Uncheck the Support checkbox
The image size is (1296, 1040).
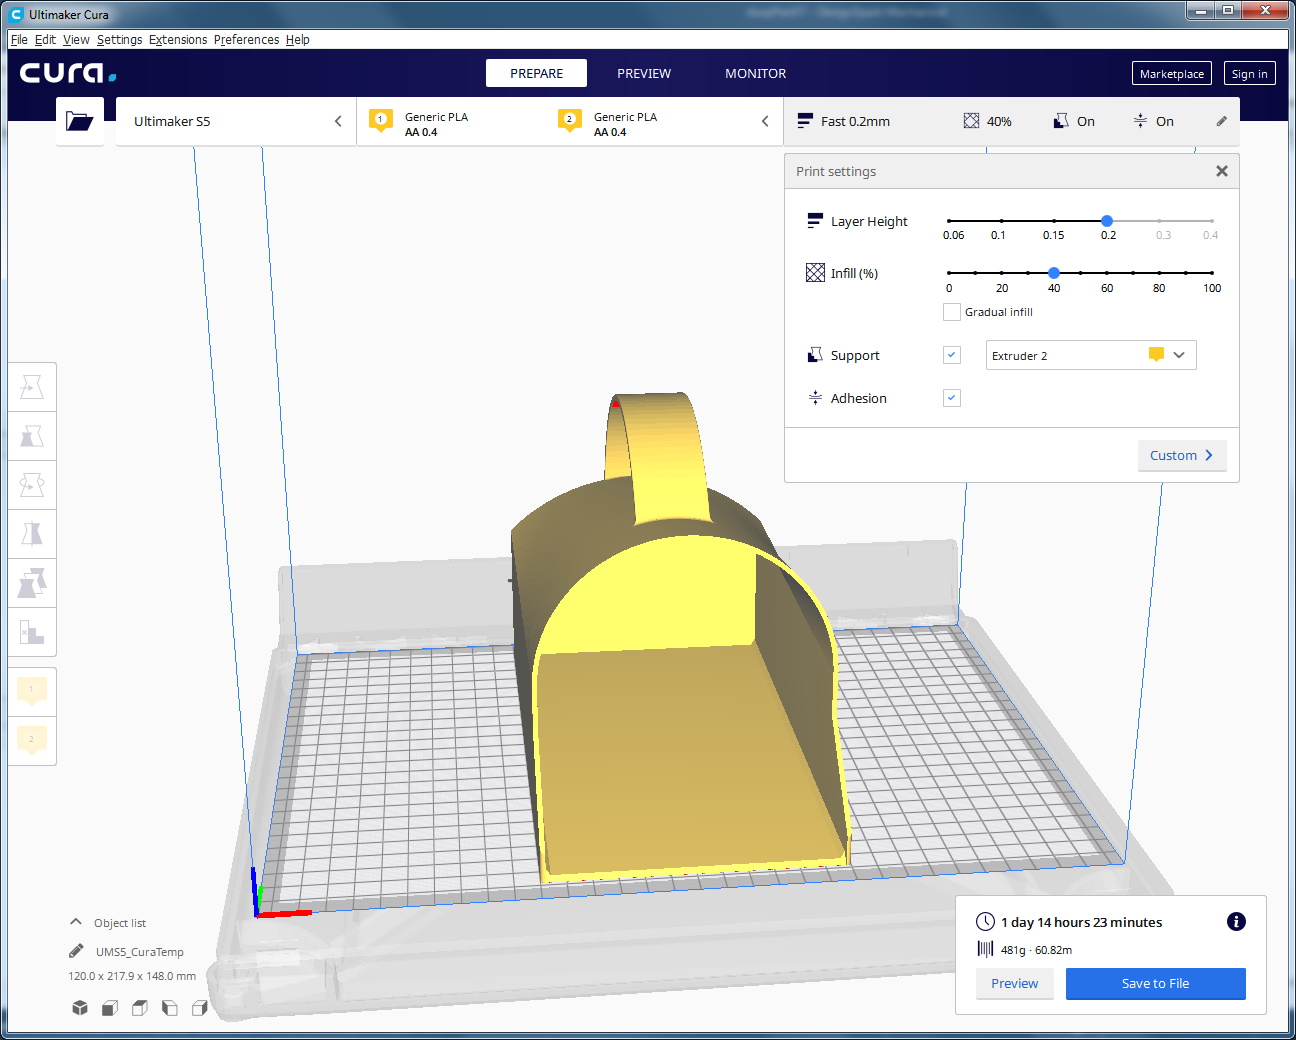[x=952, y=355]
